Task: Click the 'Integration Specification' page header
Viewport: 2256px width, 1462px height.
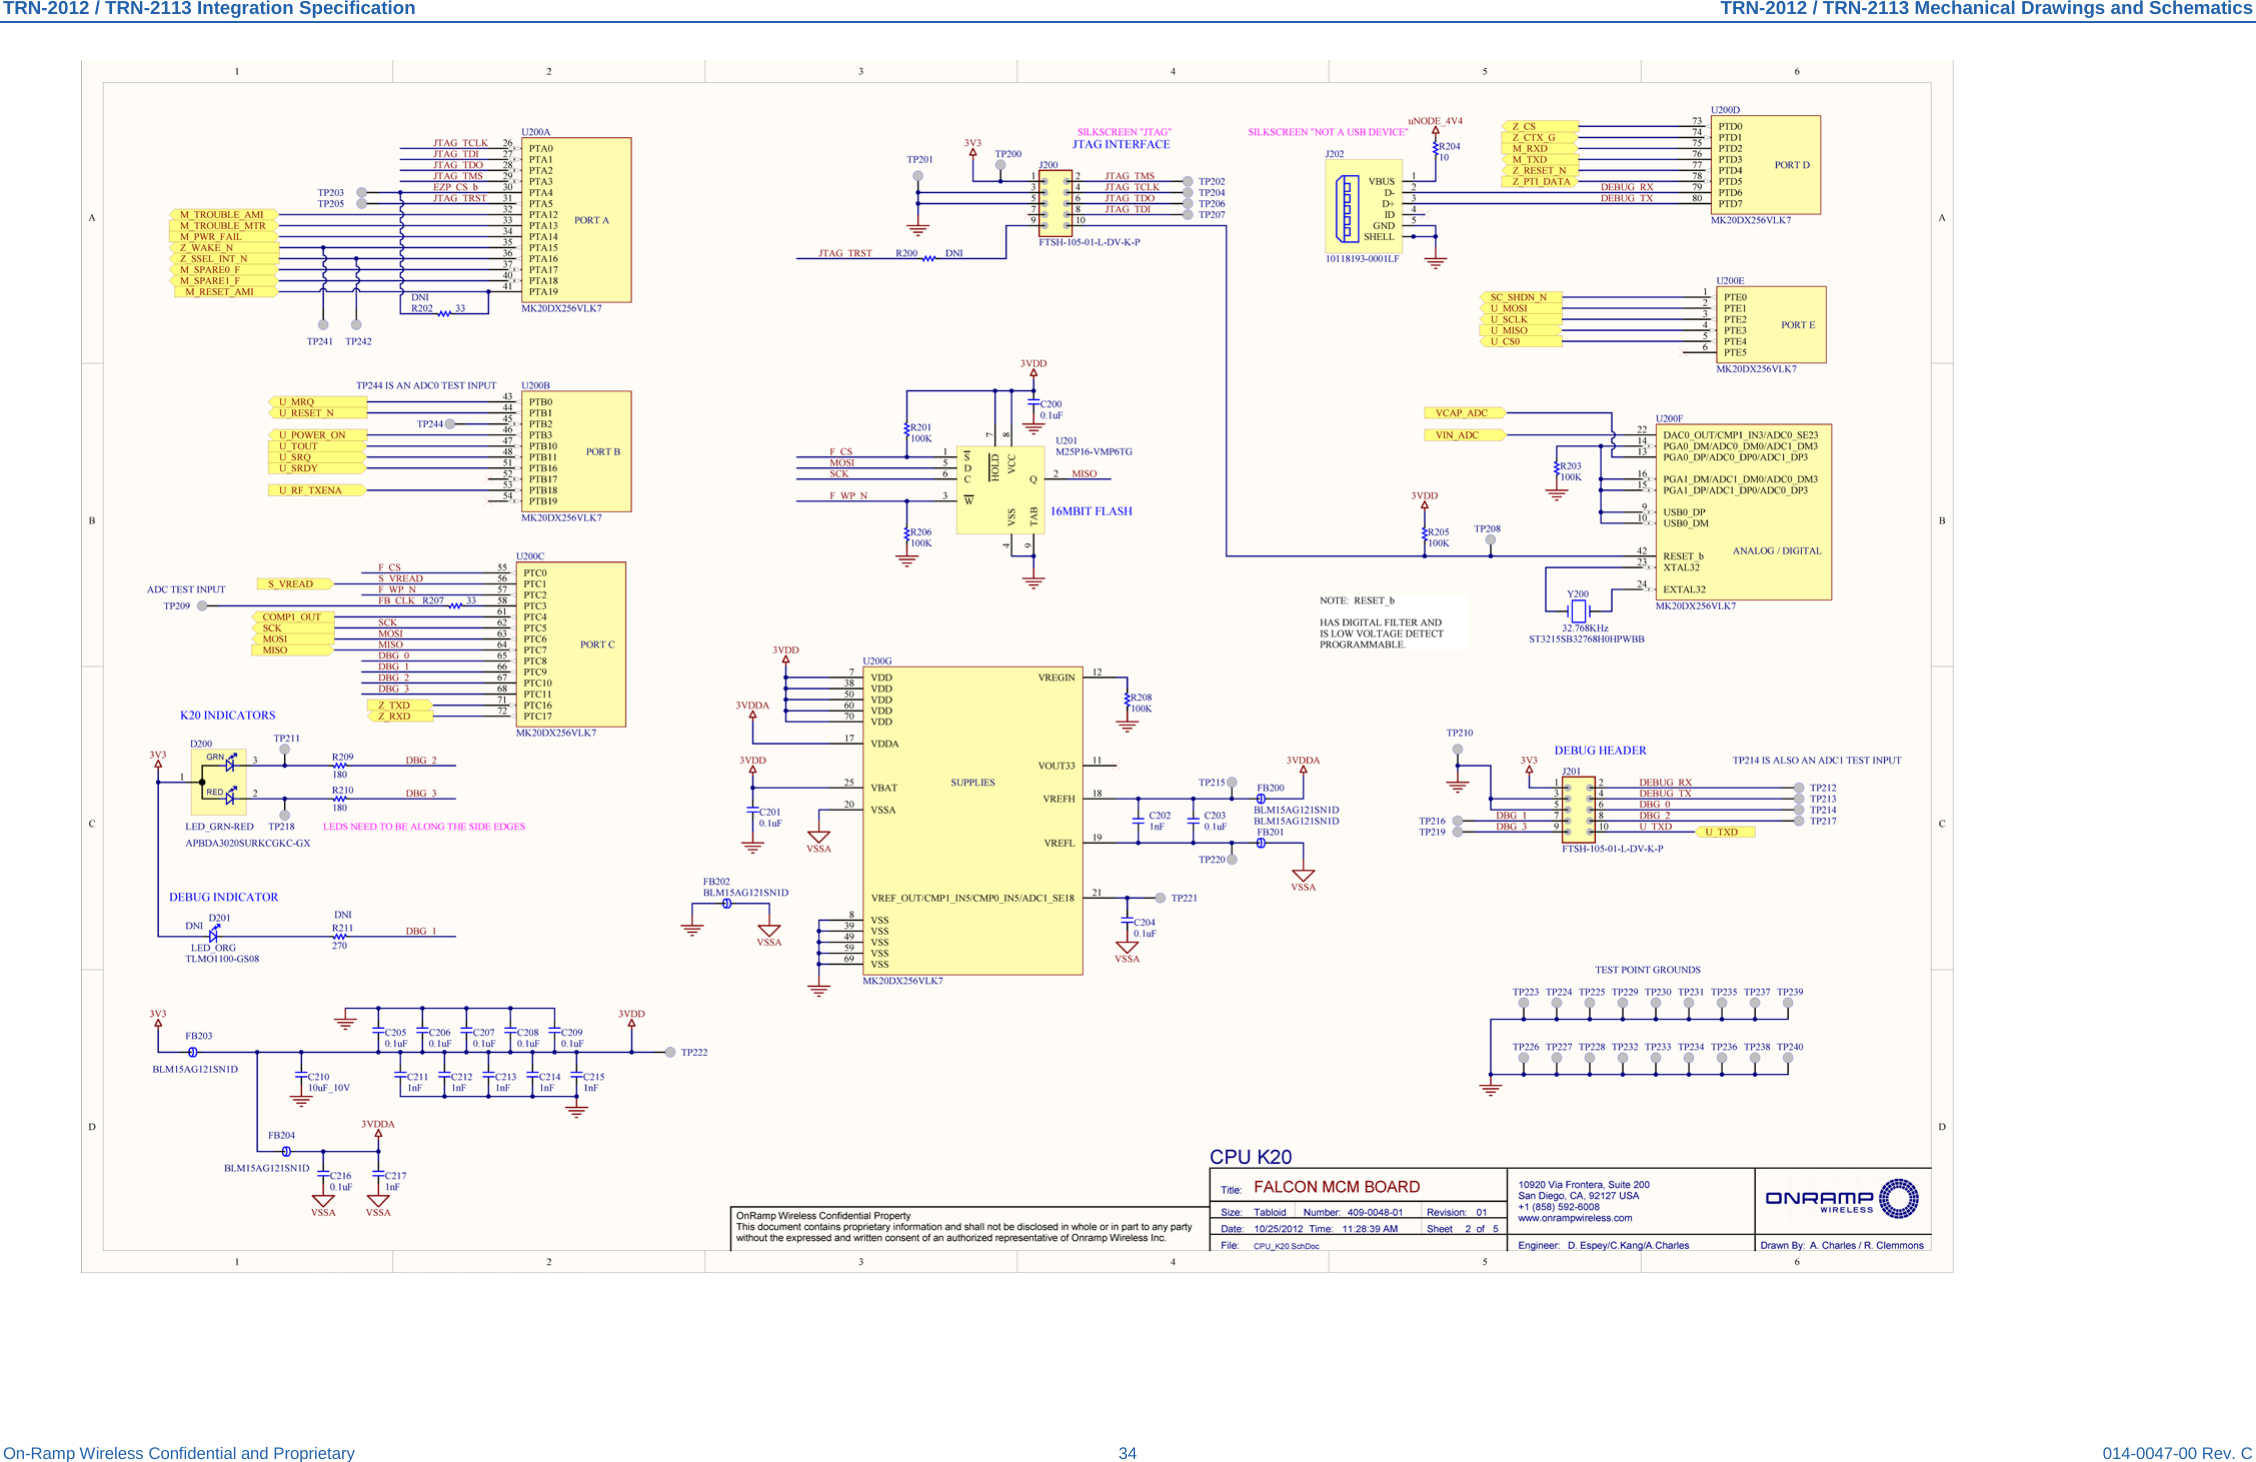Action: click(209, 9)
